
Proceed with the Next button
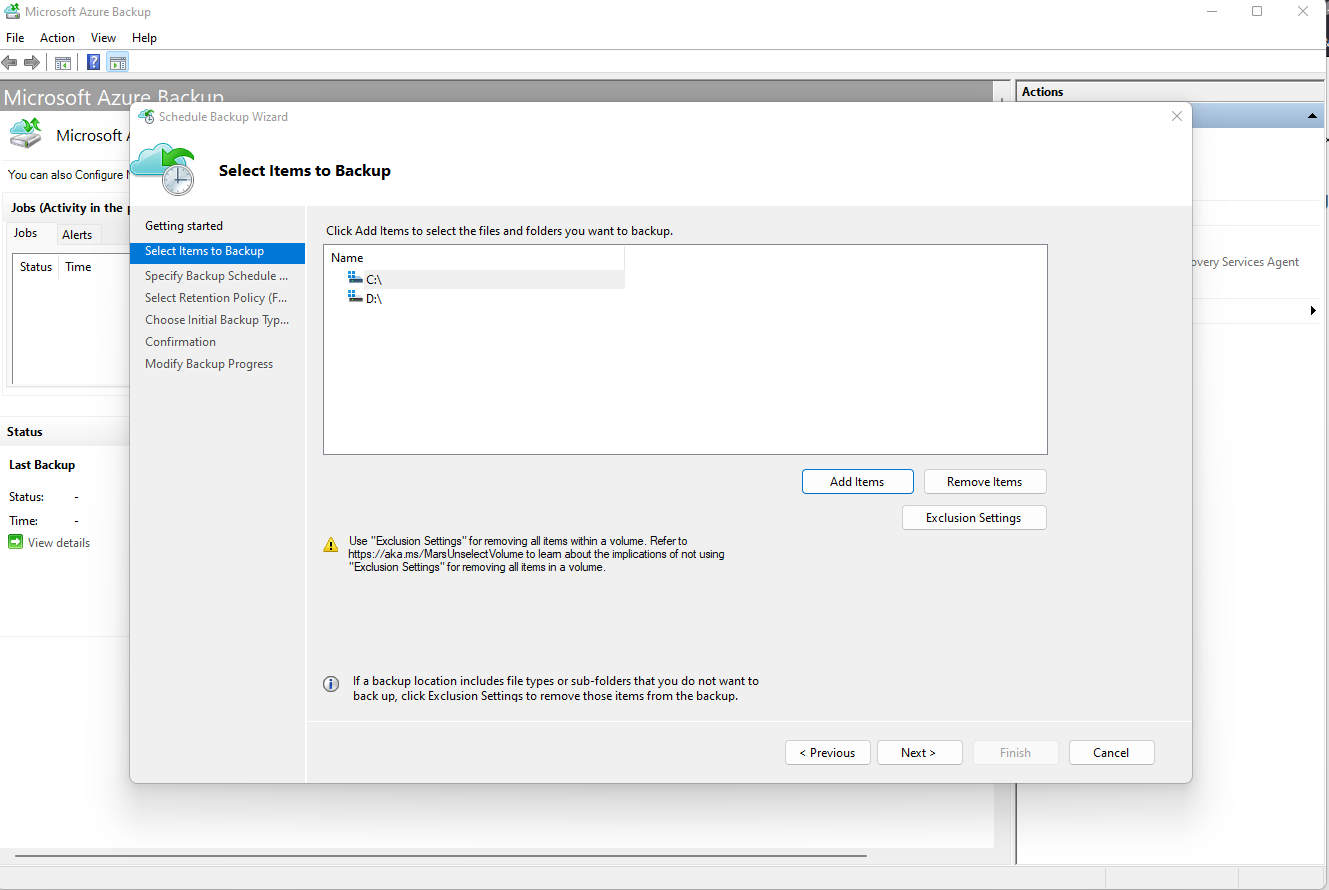[919, 752]
